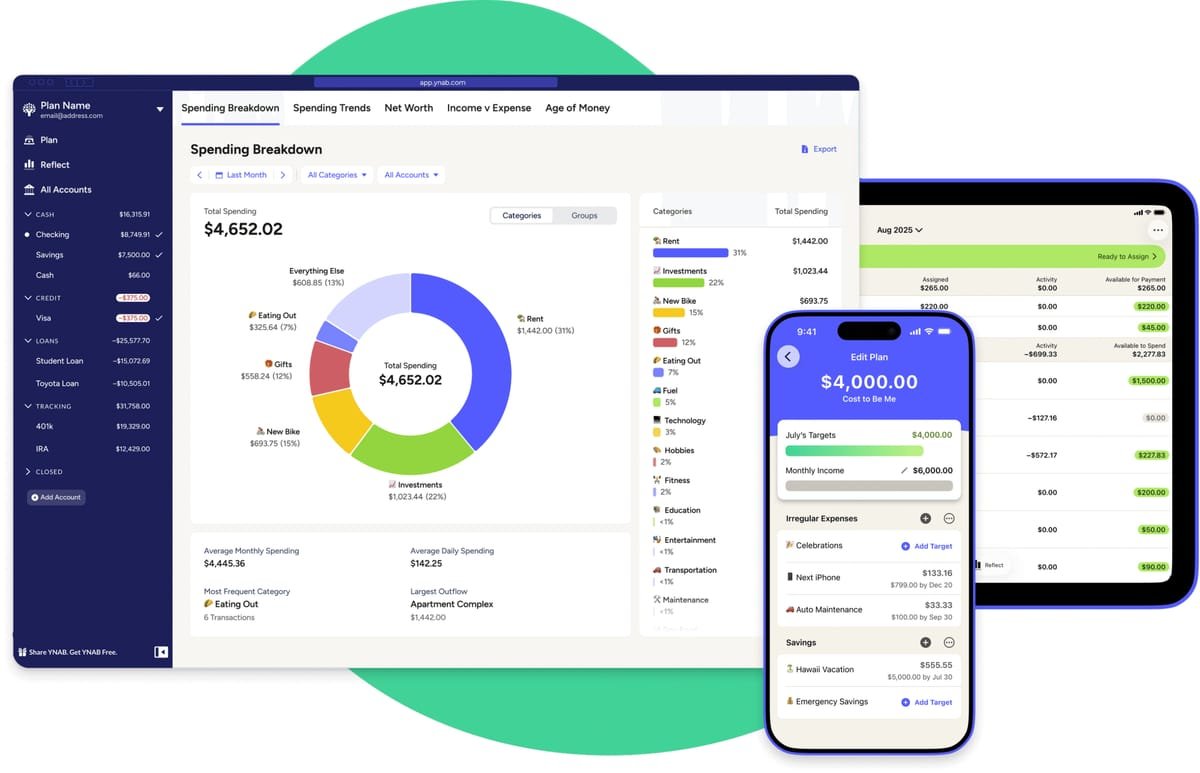
Task: Open the Reflect section in sidebar
Action: click(x=47, y=165)
